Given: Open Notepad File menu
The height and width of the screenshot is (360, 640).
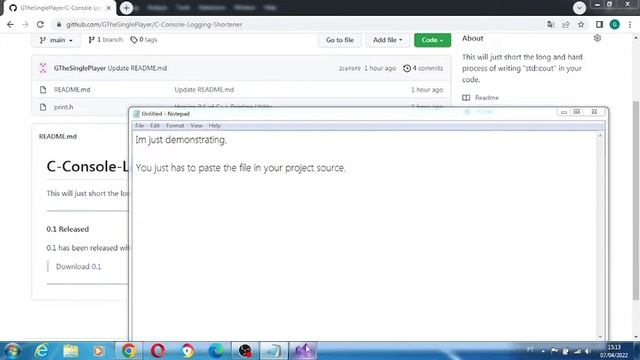Looking at the screenshot, I should tap(140, 126).
